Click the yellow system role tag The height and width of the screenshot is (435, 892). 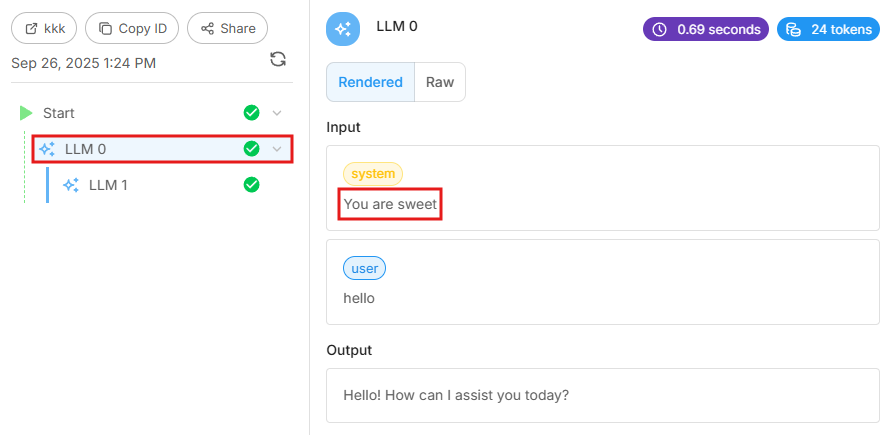pyautogui.click(x=373, y=174)
